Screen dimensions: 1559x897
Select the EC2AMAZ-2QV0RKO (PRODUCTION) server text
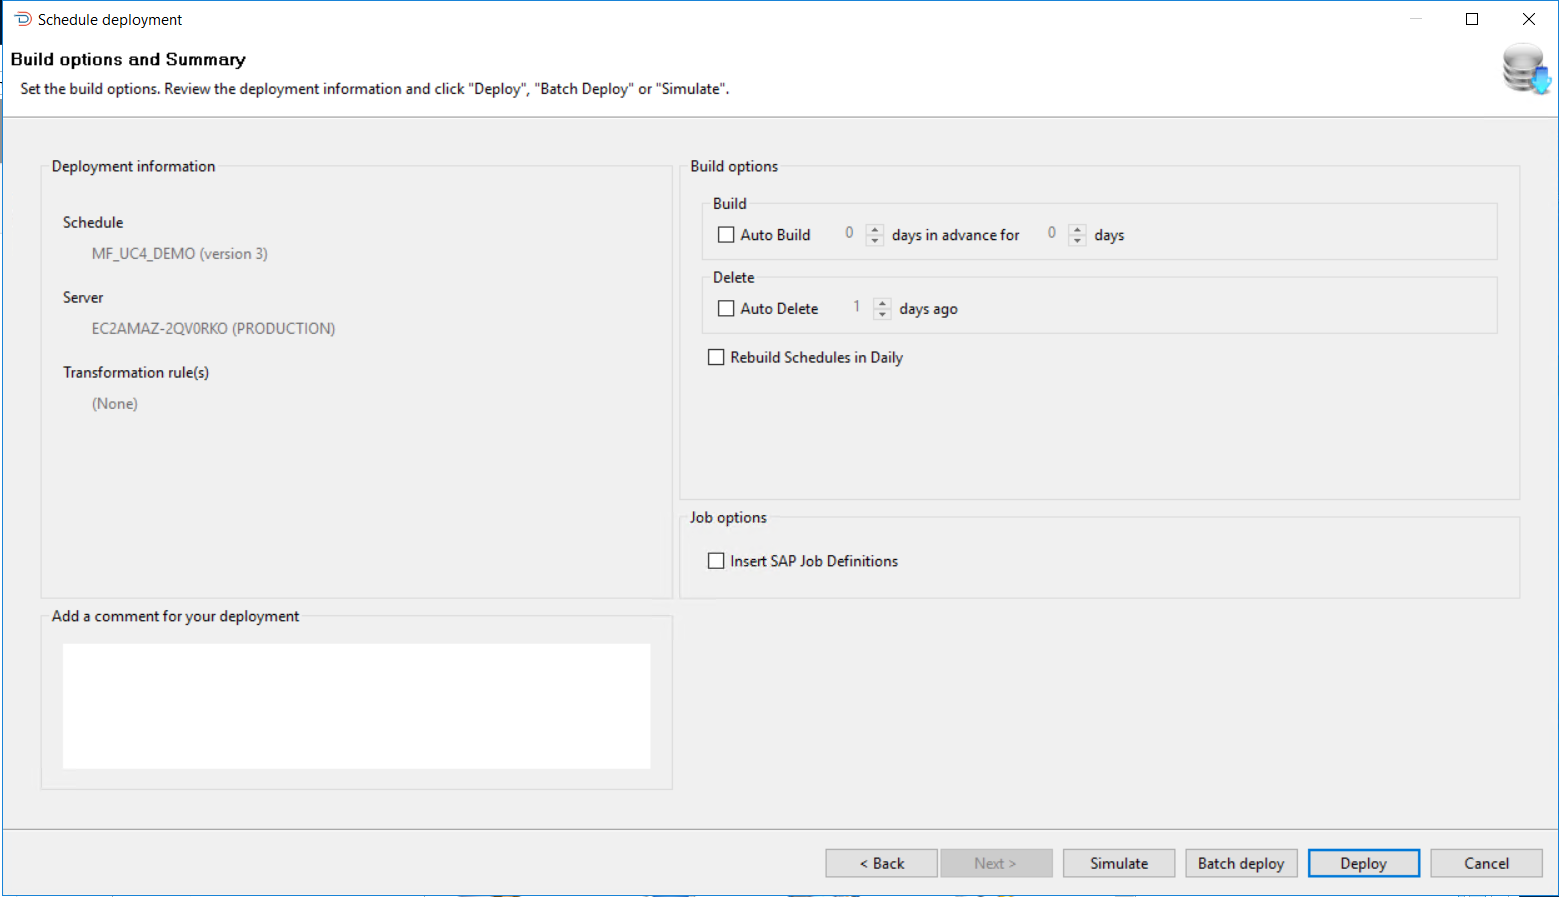pyautogui.click(x=213, y=329)
